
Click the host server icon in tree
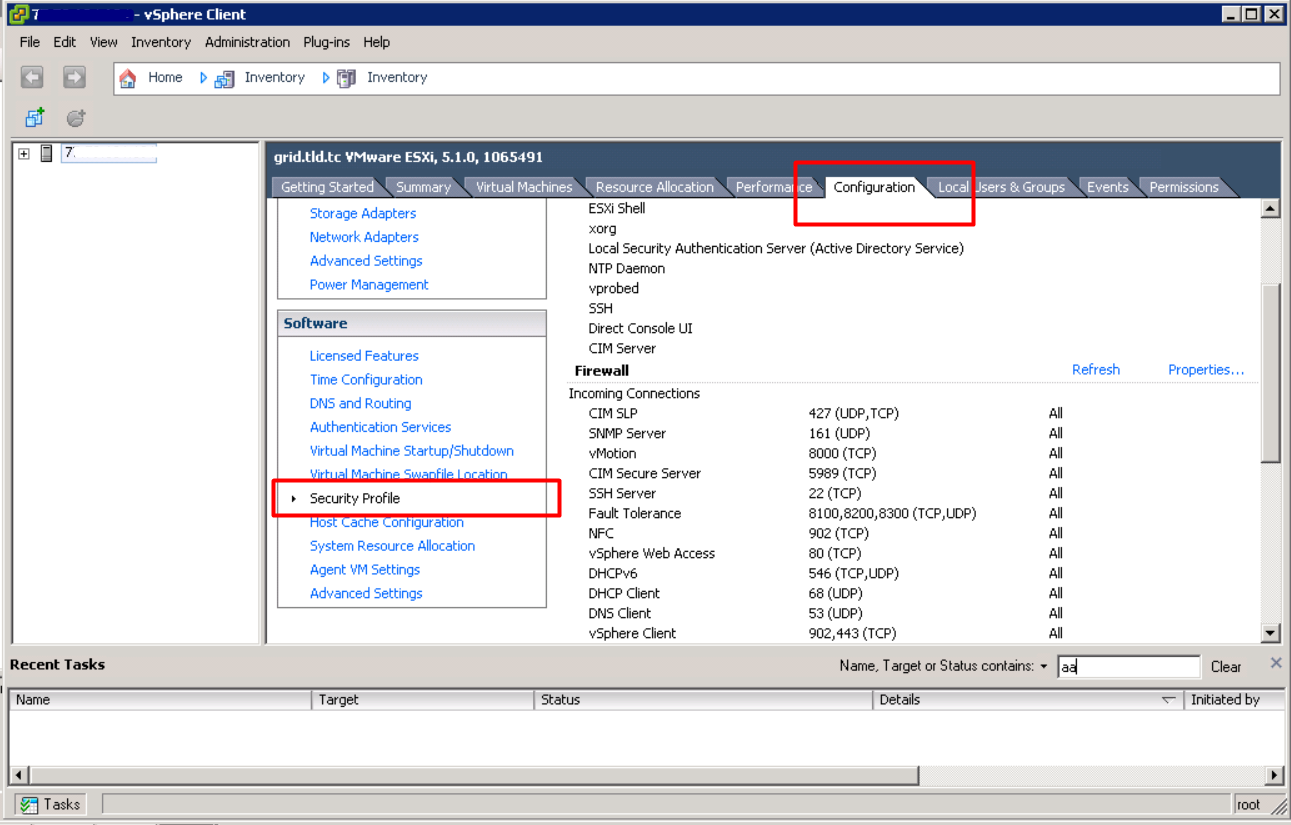tap(46, 153)
